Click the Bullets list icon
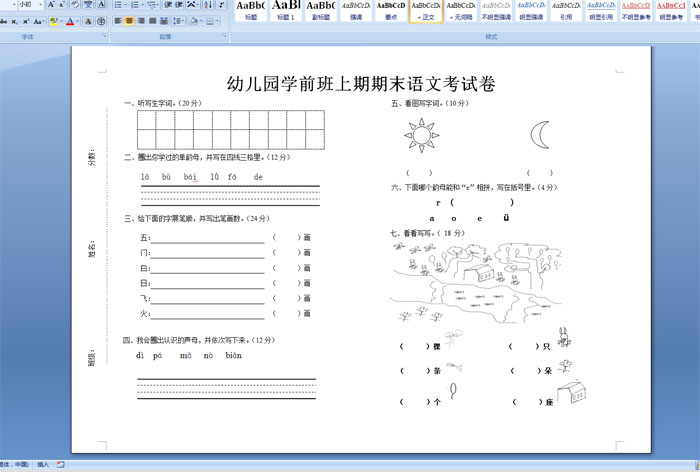Image resolution: width=700 pixels, height=472 pixels. click(118, 5)
